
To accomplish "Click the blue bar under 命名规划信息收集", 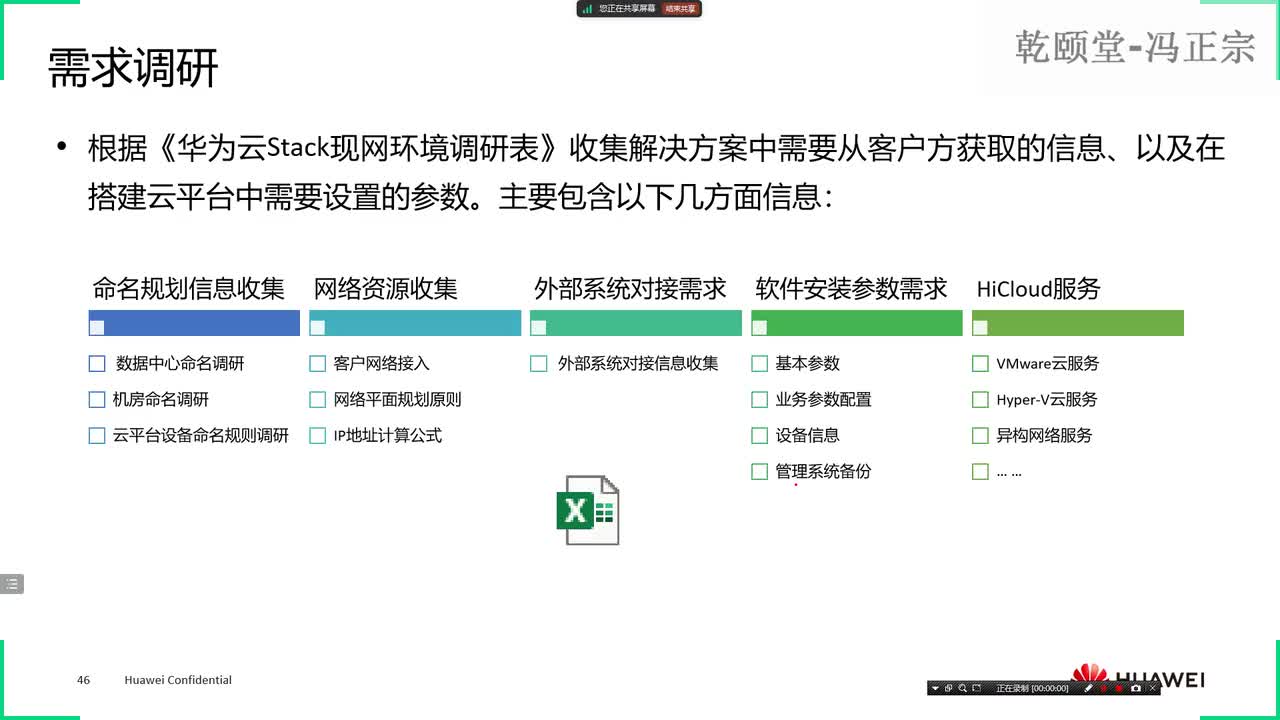I will (194, 323).
